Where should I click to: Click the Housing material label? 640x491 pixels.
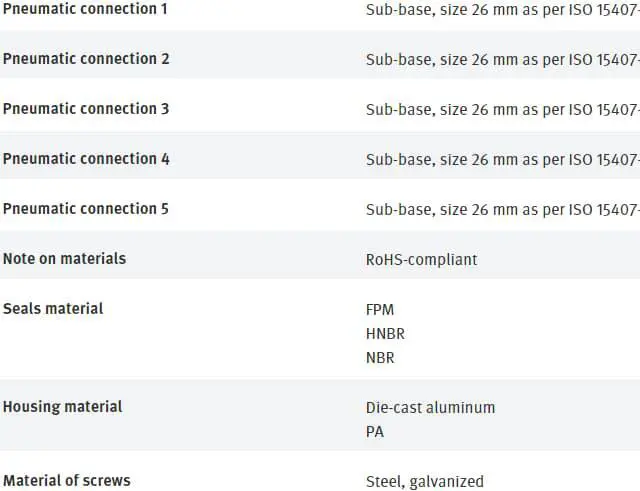[x=62, y=407]
